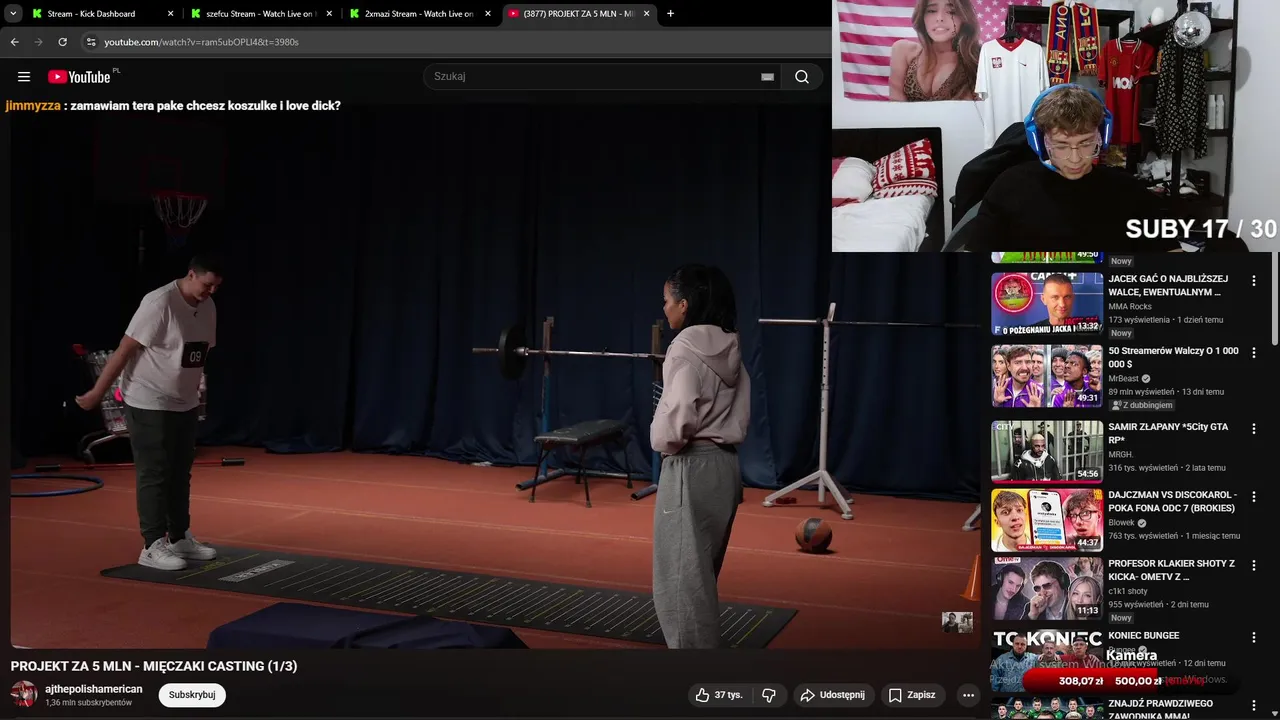Open the YouTube guide hamburger menu

tap(24, 77)
